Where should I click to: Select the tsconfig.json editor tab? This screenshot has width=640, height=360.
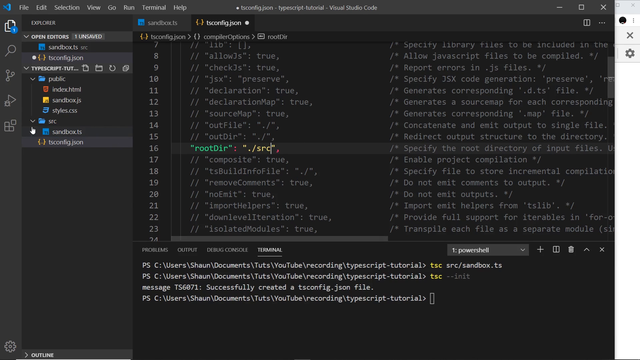pyautogui.click(x=223, y=23)
